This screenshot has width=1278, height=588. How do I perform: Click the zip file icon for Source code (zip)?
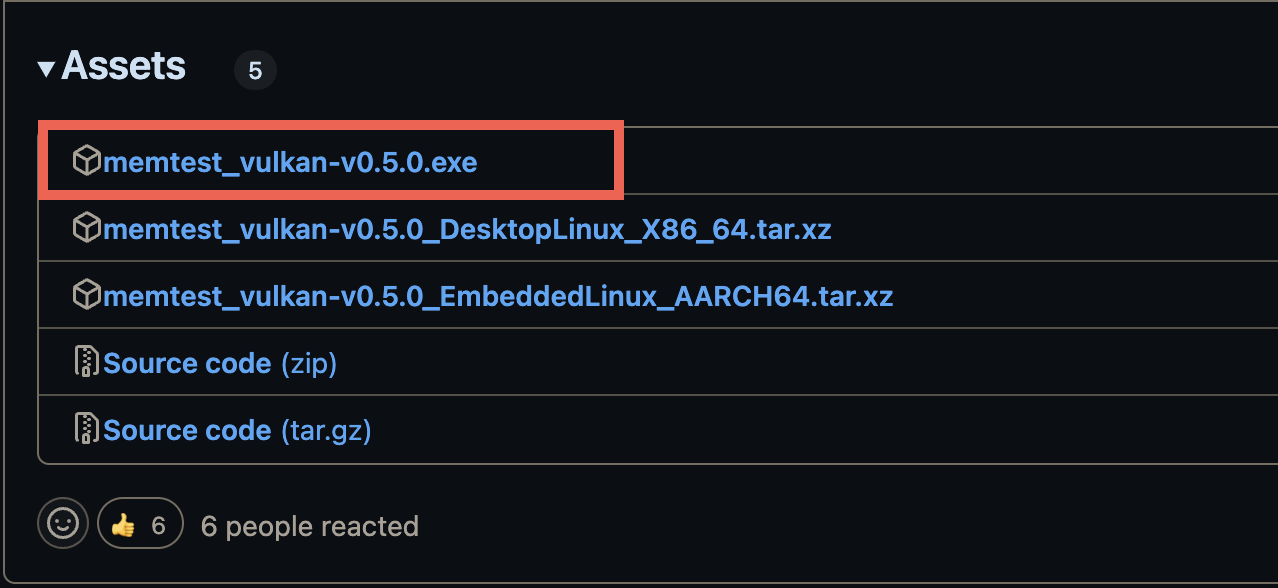[88, 362]
